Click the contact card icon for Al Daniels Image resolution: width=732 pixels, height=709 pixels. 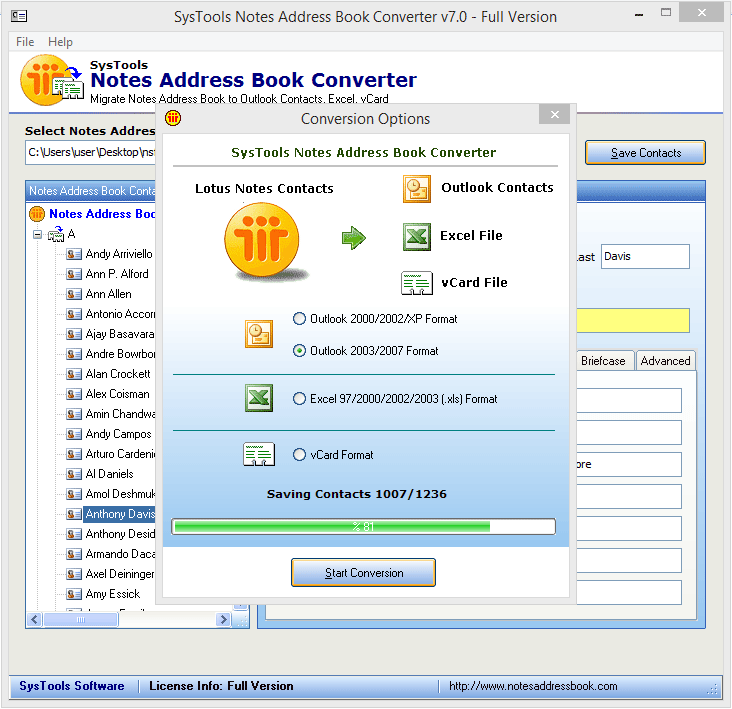74,475
